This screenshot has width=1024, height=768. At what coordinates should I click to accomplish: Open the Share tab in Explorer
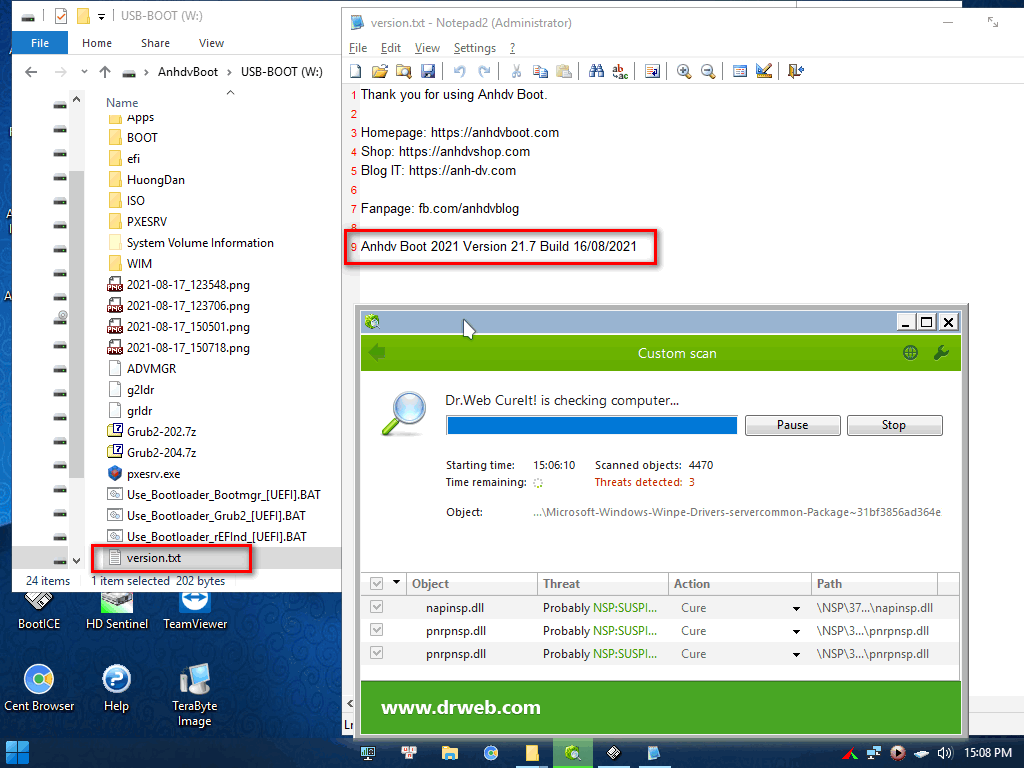pos(155,43)
